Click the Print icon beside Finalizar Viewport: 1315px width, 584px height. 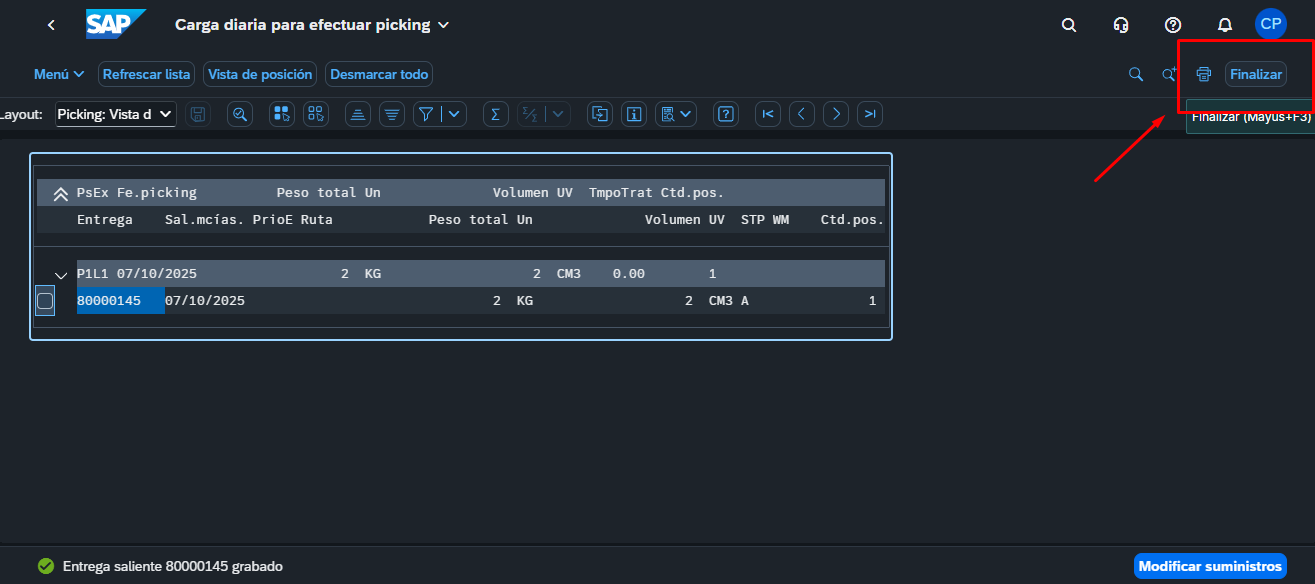[x=1204, y=74]
